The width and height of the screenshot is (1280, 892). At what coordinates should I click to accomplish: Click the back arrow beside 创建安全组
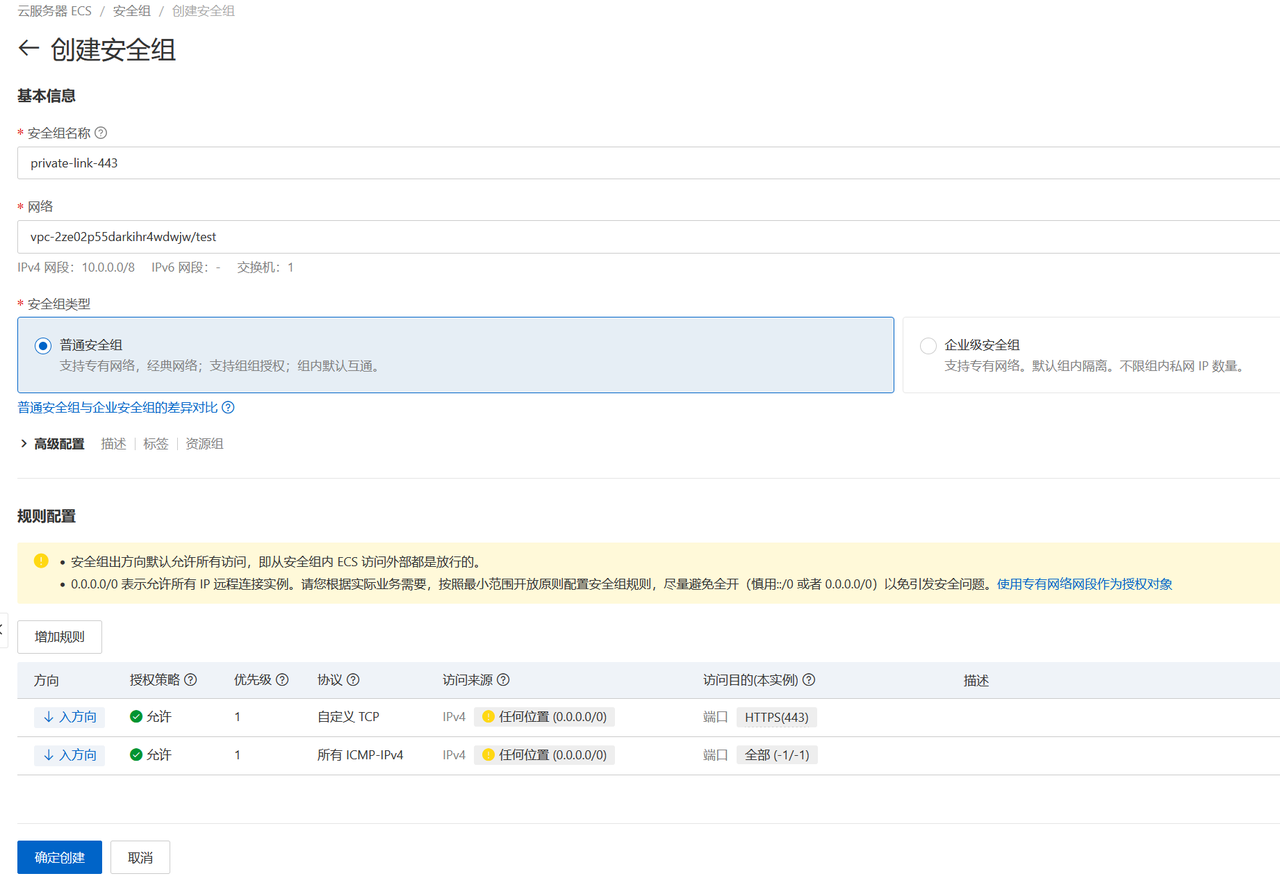29,49
